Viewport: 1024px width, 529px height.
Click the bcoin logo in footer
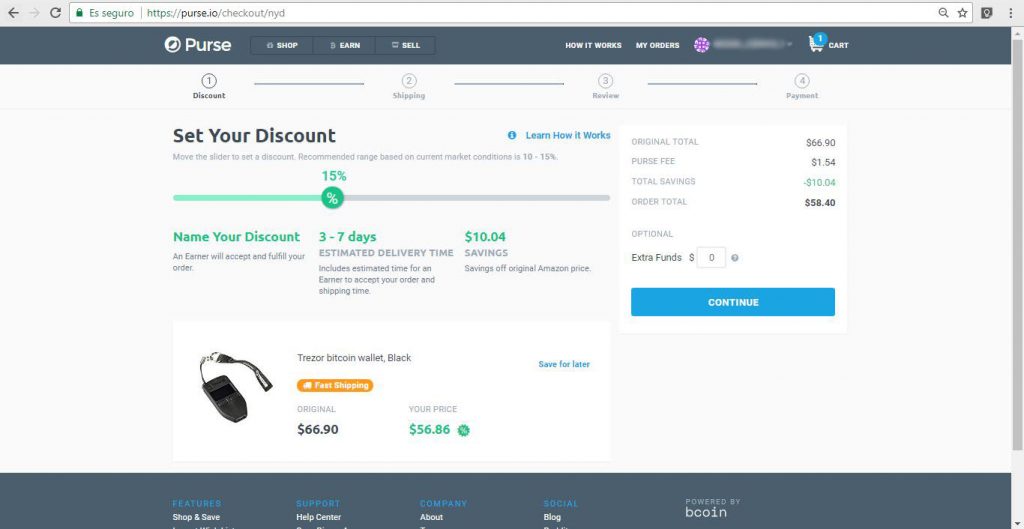705,513
